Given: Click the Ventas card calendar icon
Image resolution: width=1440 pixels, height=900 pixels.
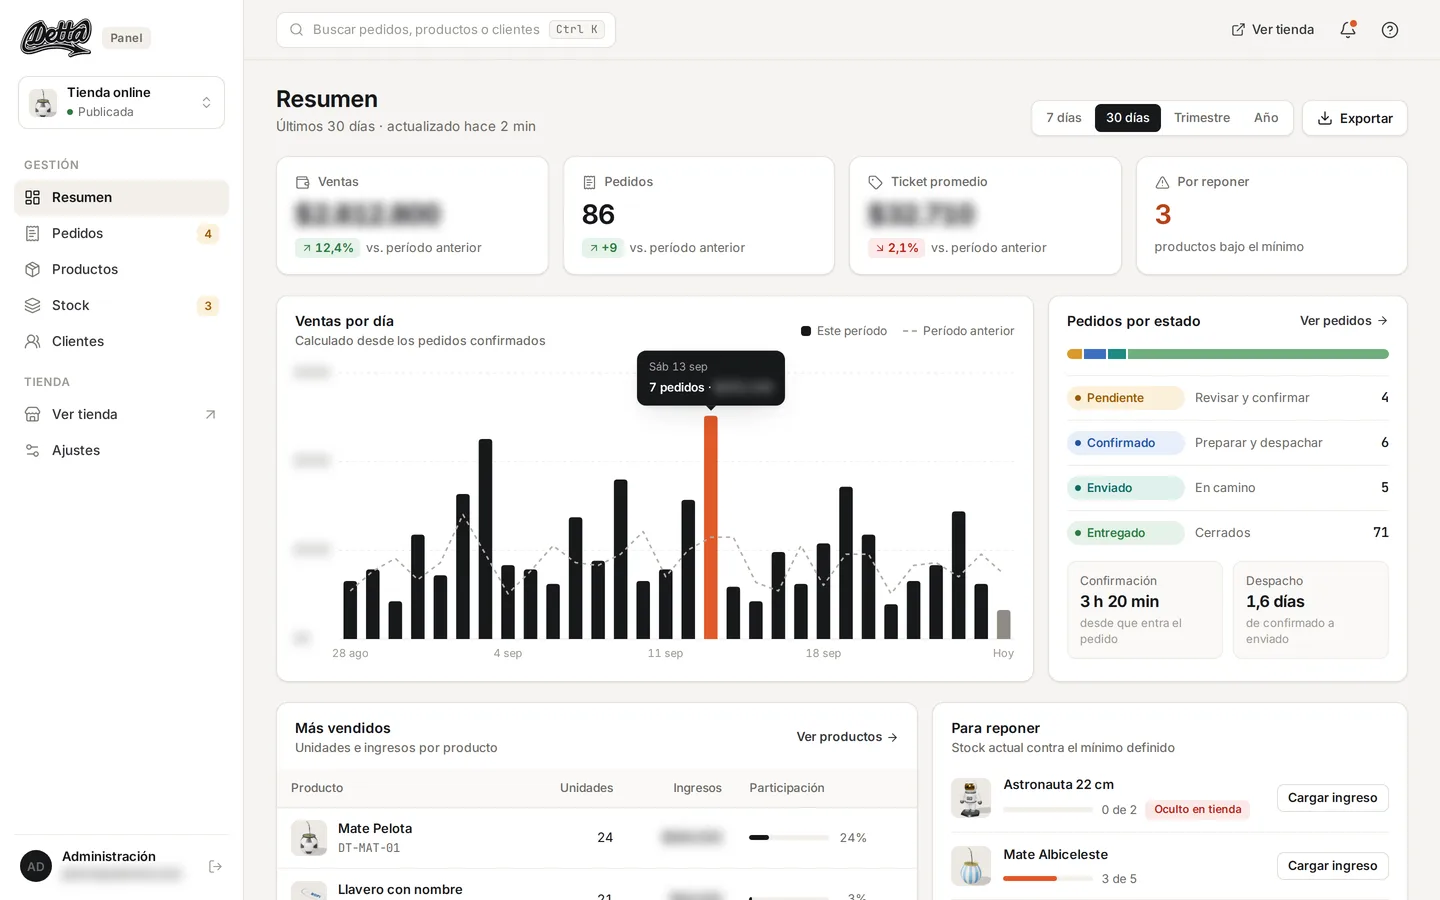Looking at the screenshot, I should point(303,182).
